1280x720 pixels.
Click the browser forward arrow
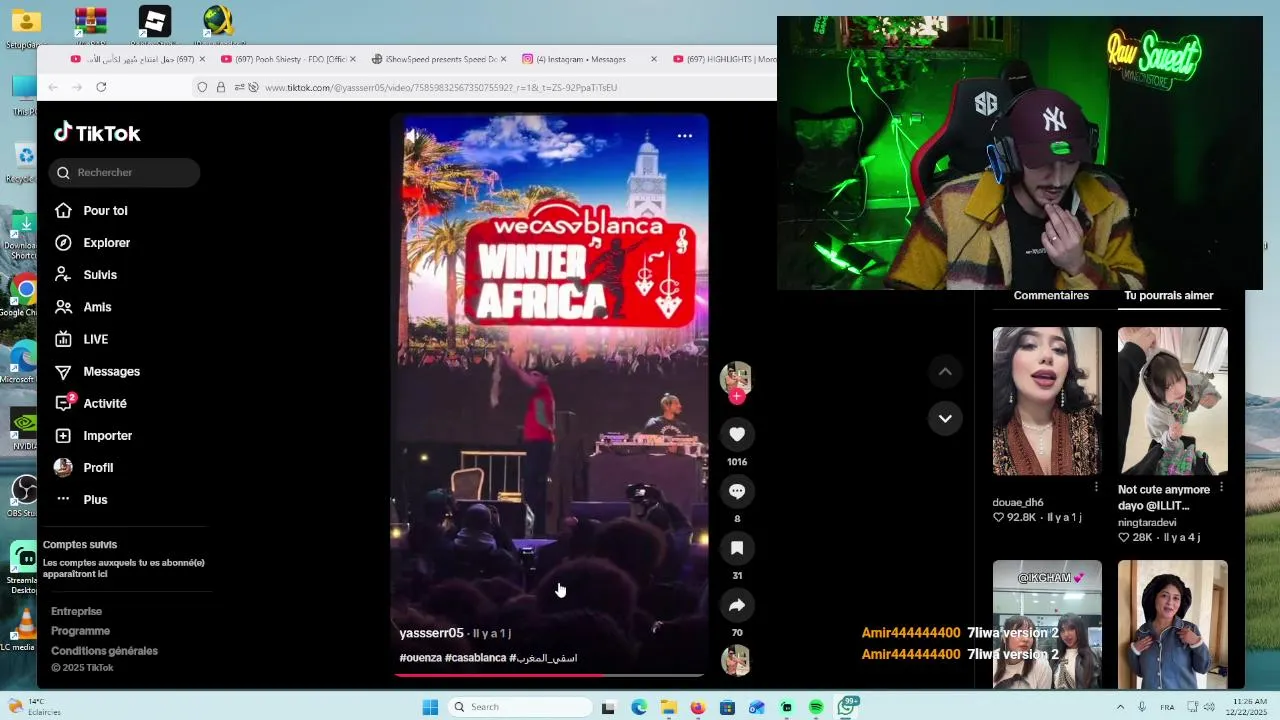pyautogui.click(x=77, y=87)
